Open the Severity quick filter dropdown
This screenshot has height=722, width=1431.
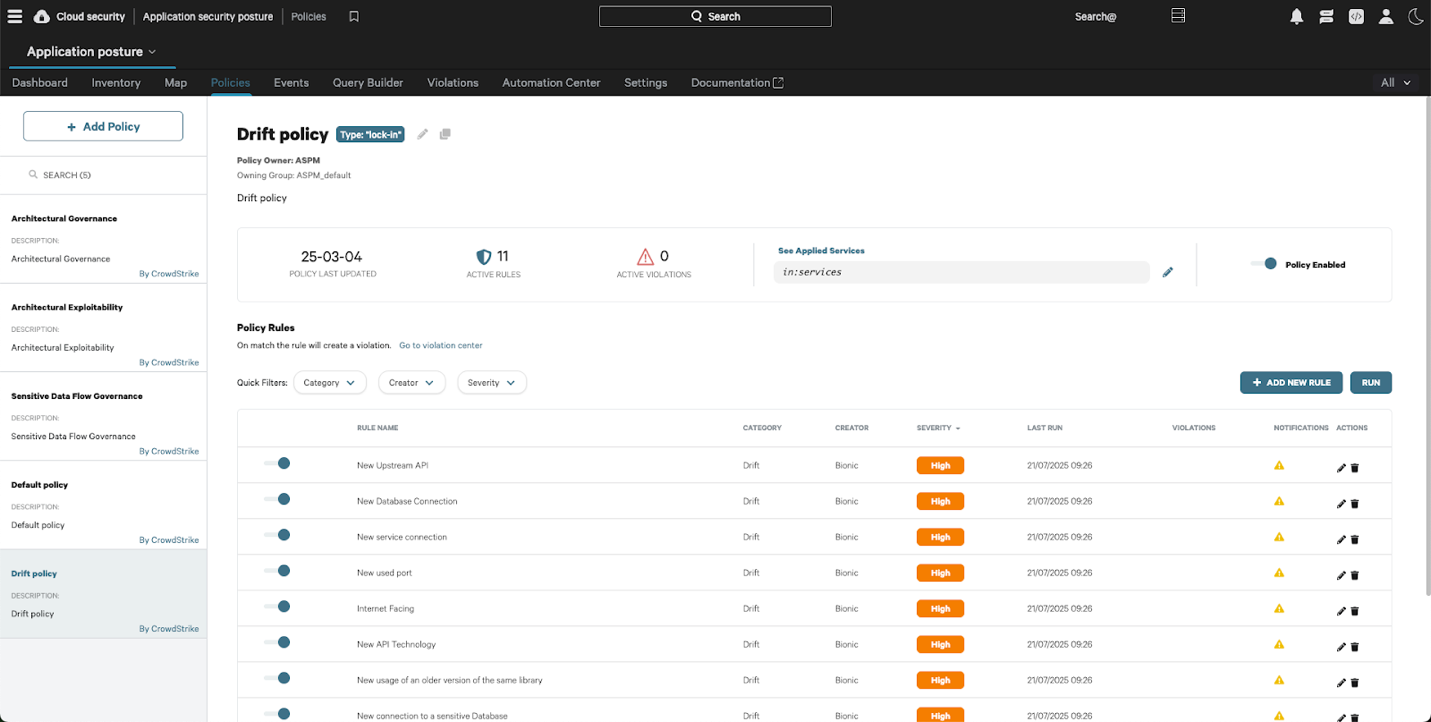pos(491,383)
